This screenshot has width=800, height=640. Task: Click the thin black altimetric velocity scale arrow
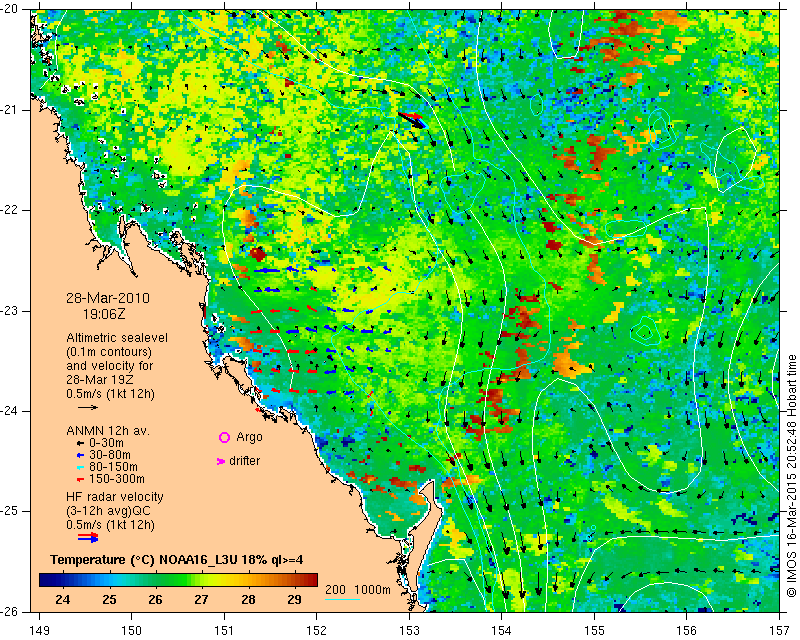[88, 407]
